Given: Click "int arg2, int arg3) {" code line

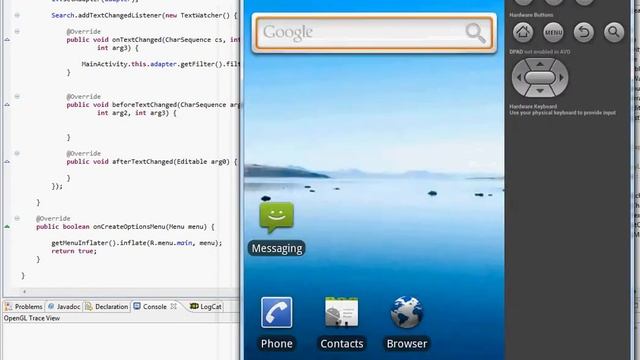Looking at the screenshot, I should coord(137,113).
